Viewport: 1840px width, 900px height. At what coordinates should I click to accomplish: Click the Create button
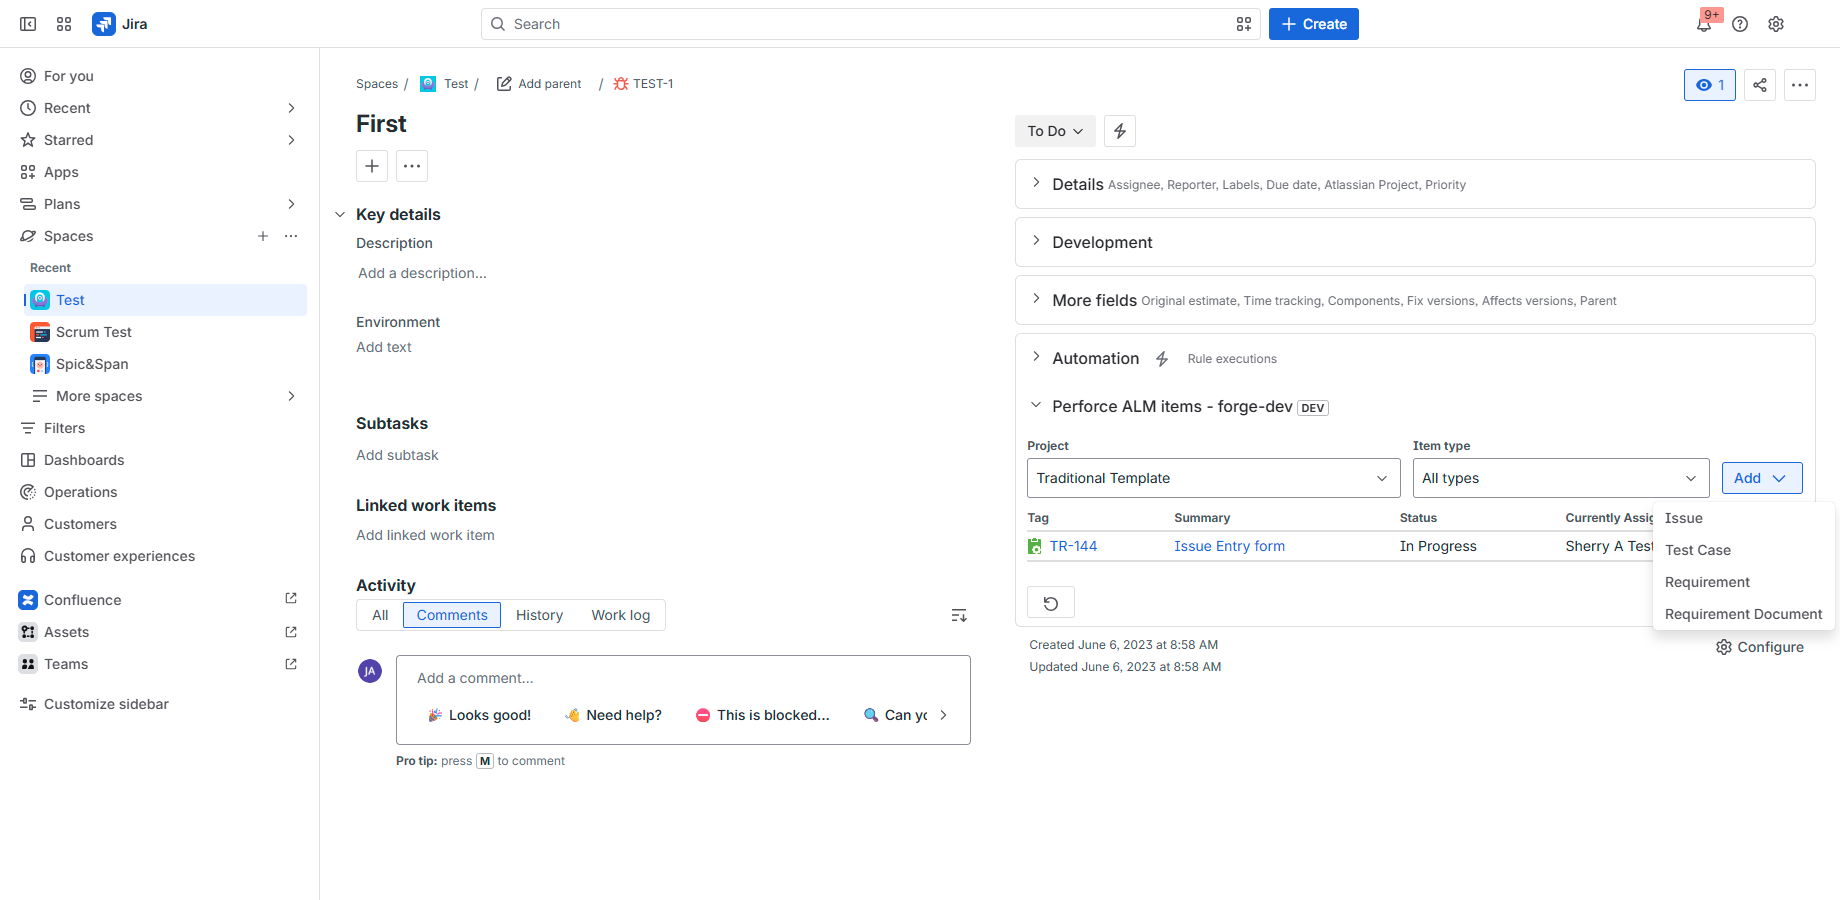[1314, 24]
